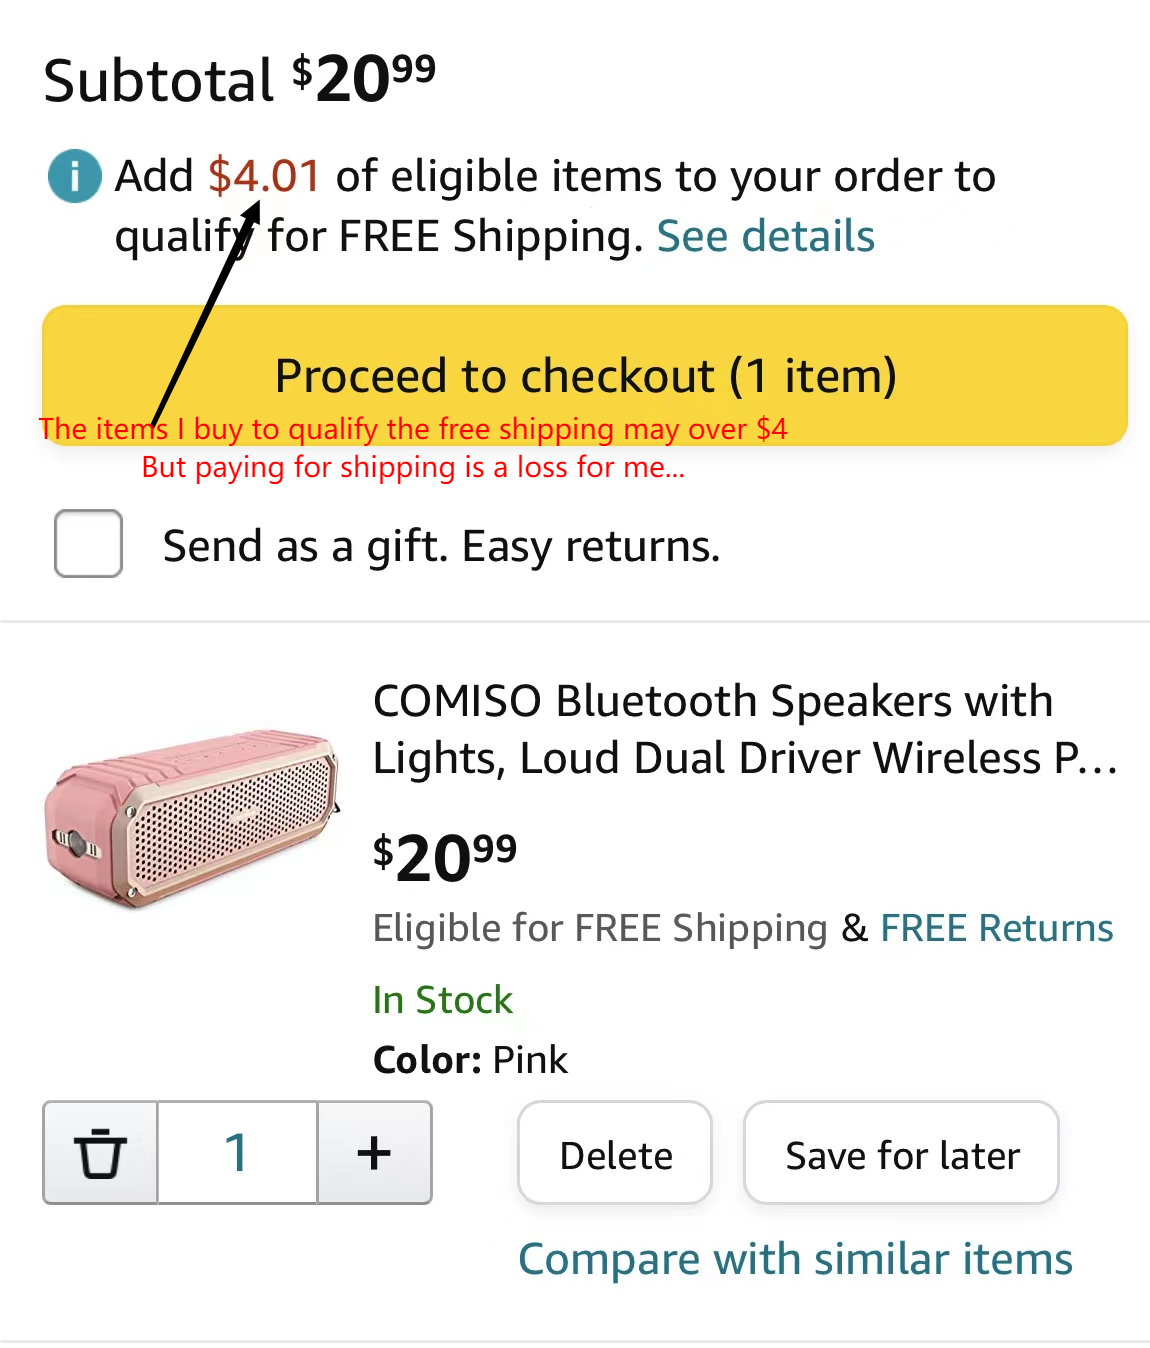Tick the Send as a gift checkbox
This screenshot has height=1348, width=1150.
tap(89, 544)
